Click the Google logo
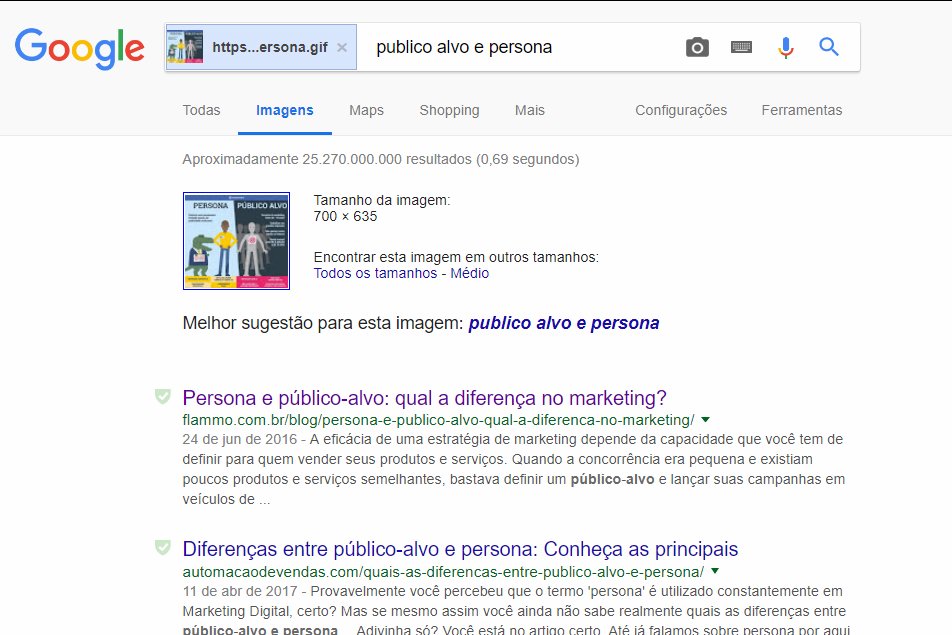This screenshot has height=635, width=952. (79, 48)
